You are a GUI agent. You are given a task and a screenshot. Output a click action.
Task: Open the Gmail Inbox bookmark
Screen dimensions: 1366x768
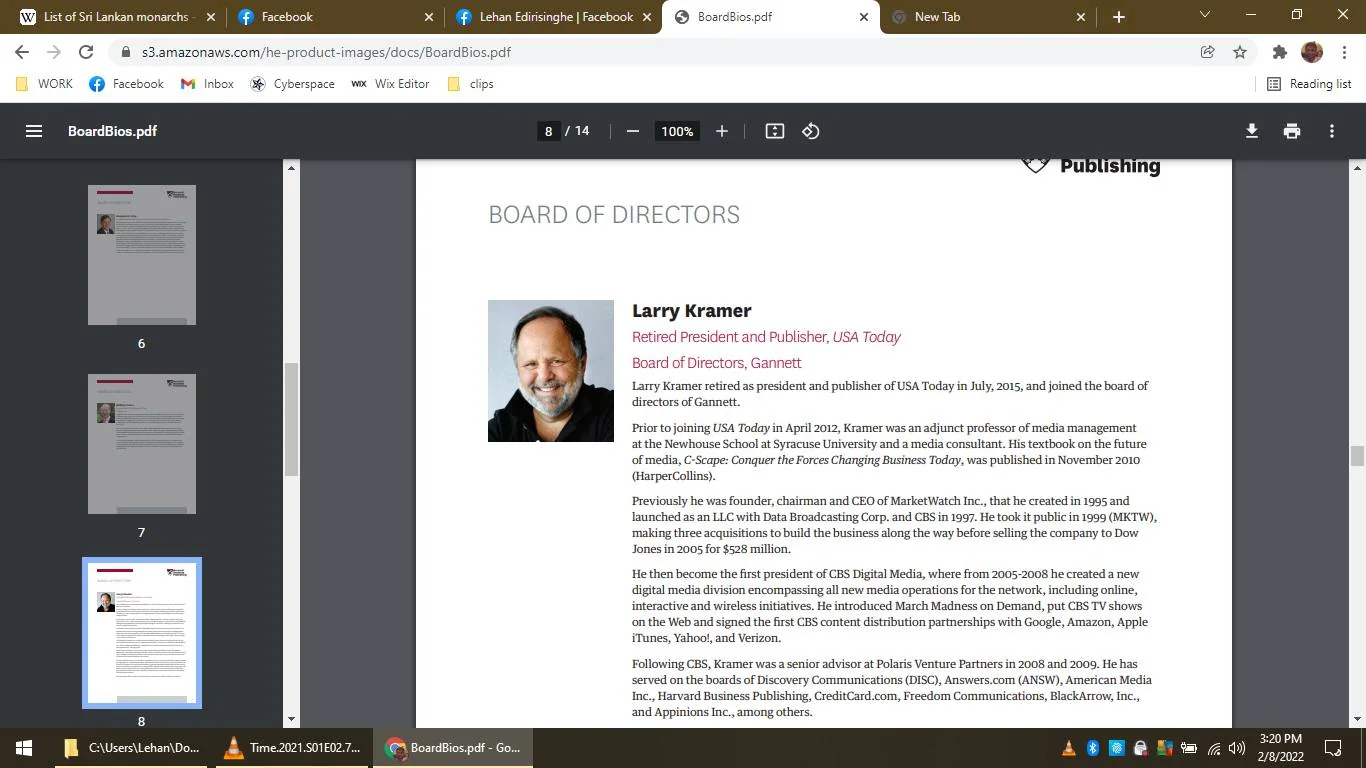[x=207, y=84]
